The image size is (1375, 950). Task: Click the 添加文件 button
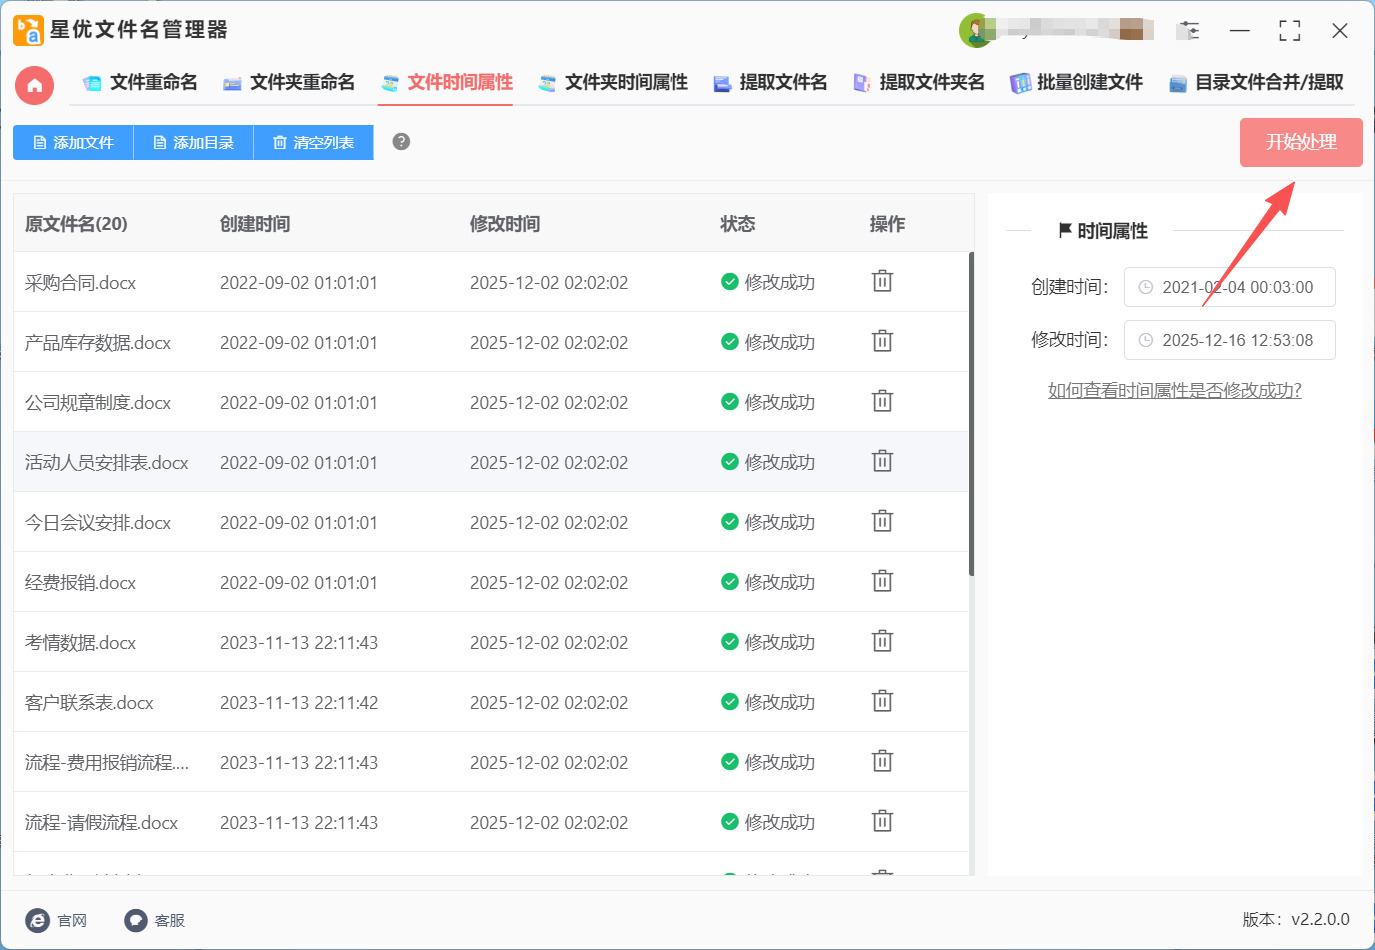73,143
